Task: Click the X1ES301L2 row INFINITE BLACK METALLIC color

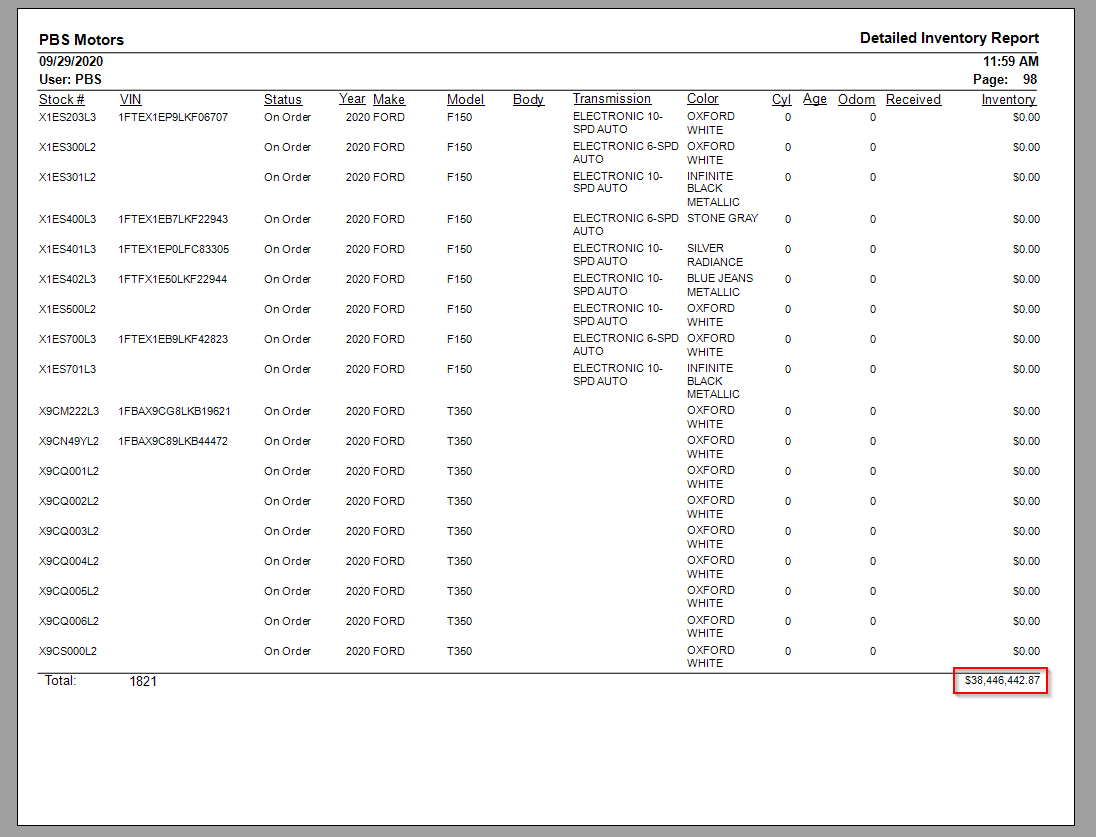Action: click(x=713, y=189)
